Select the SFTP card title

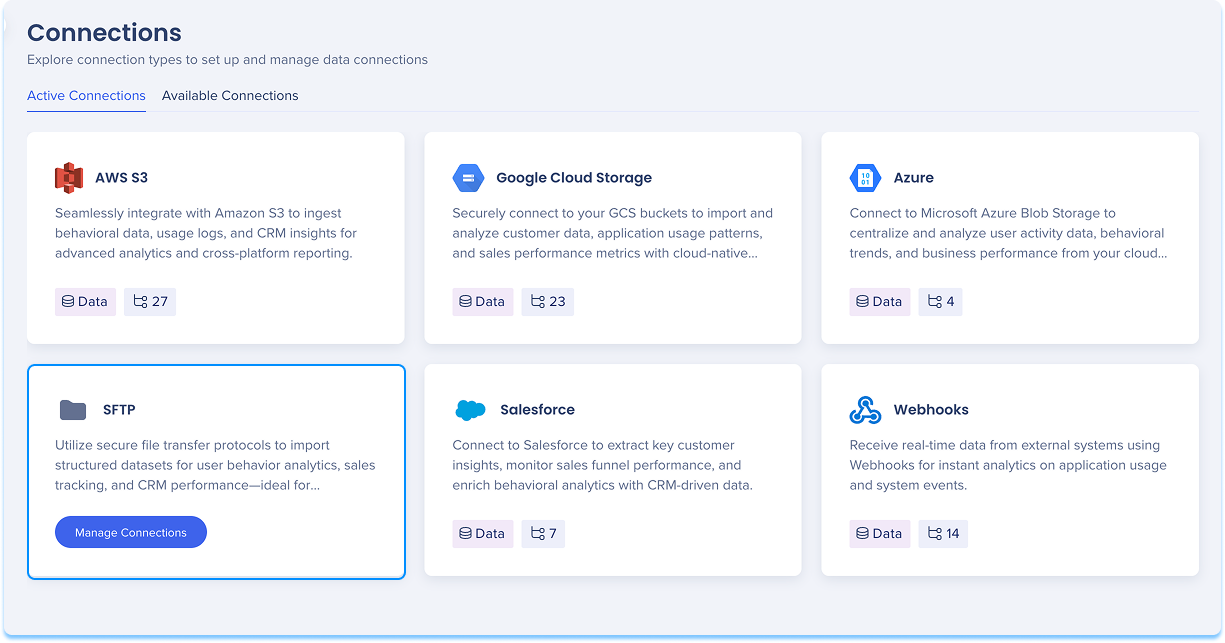(x=119, y=410)
